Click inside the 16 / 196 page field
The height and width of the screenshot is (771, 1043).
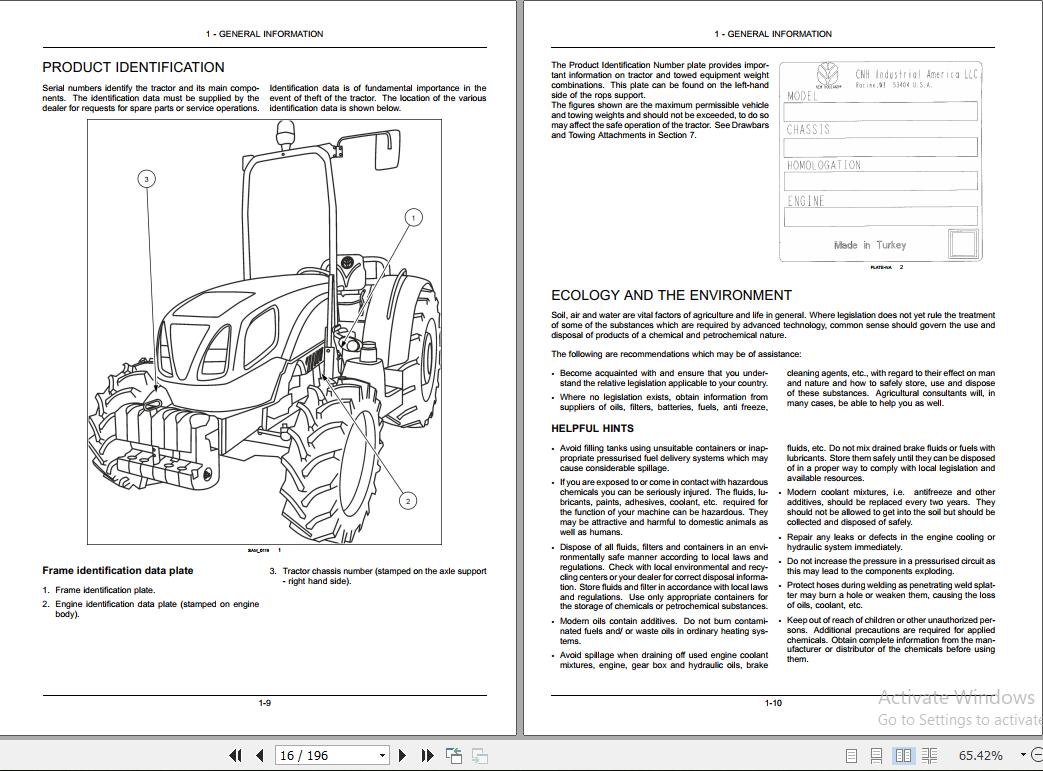pos(310,755)
